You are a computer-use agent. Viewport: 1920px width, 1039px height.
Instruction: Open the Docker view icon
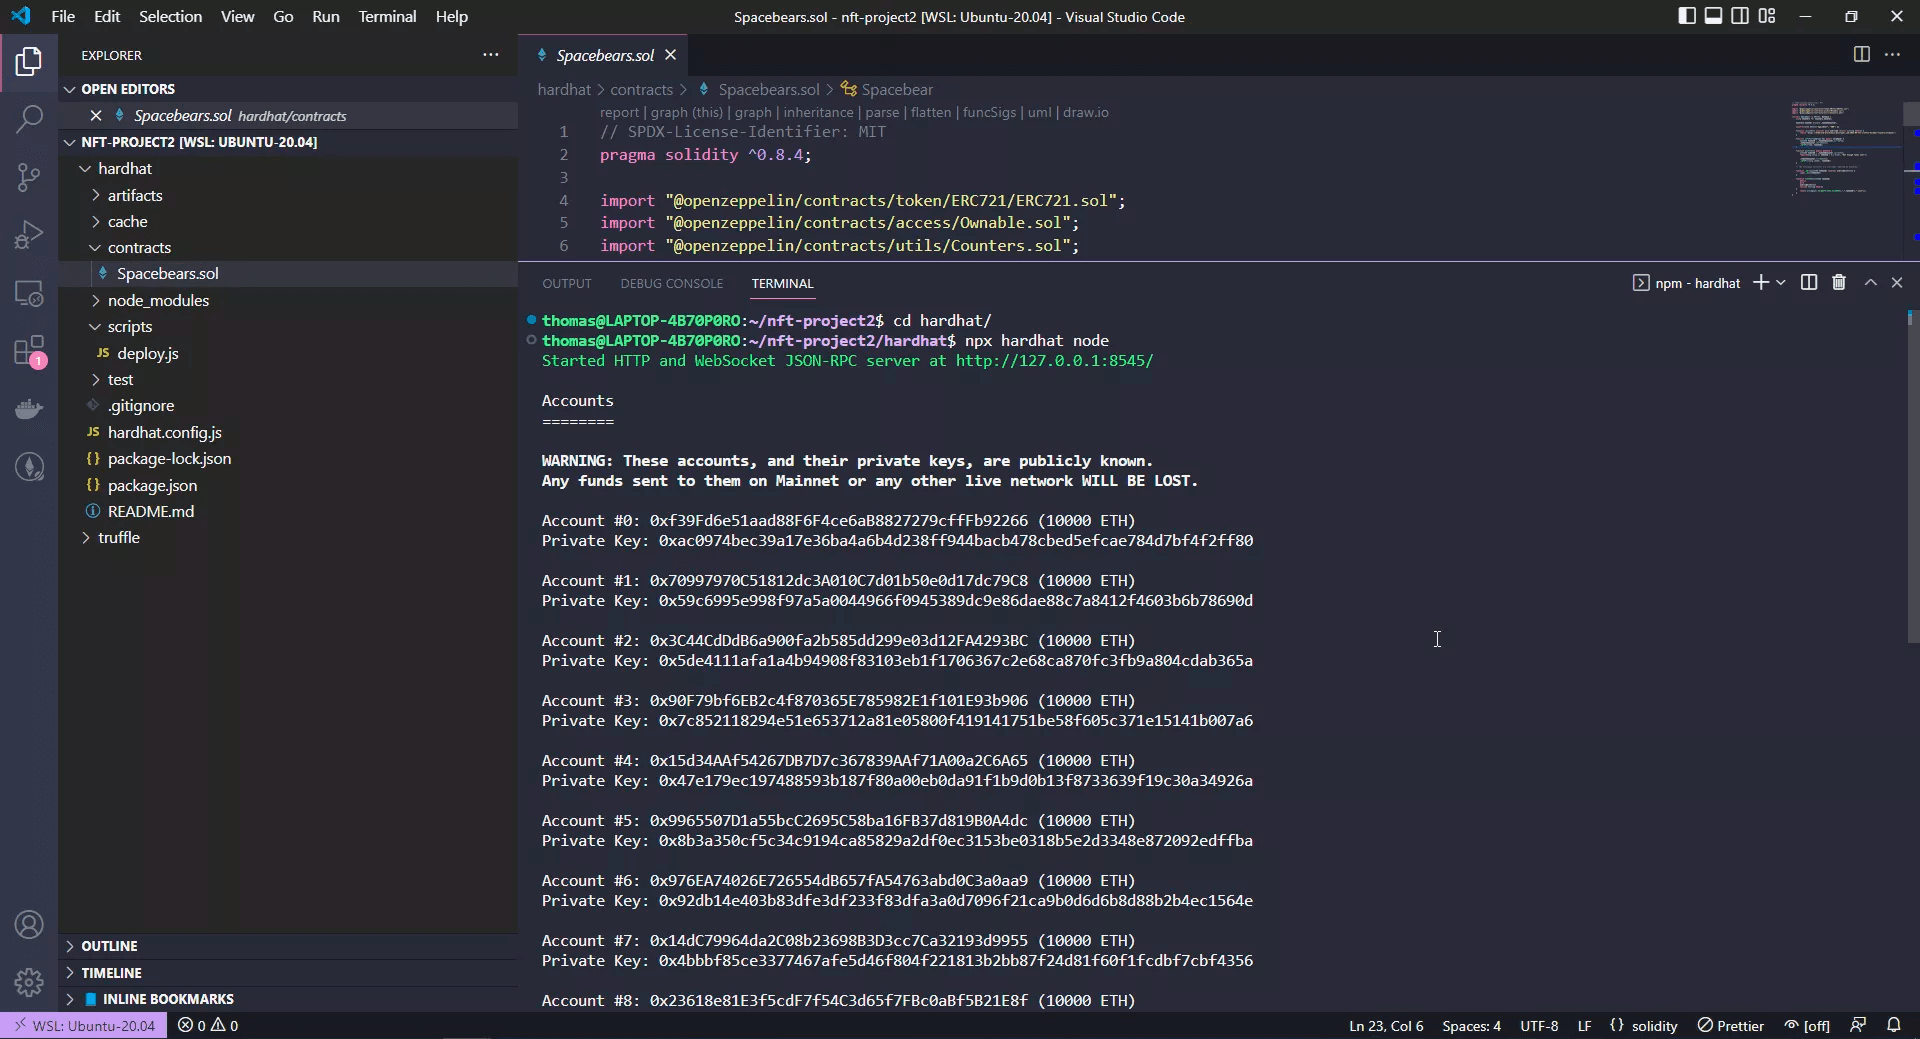[x=29, y=409]
